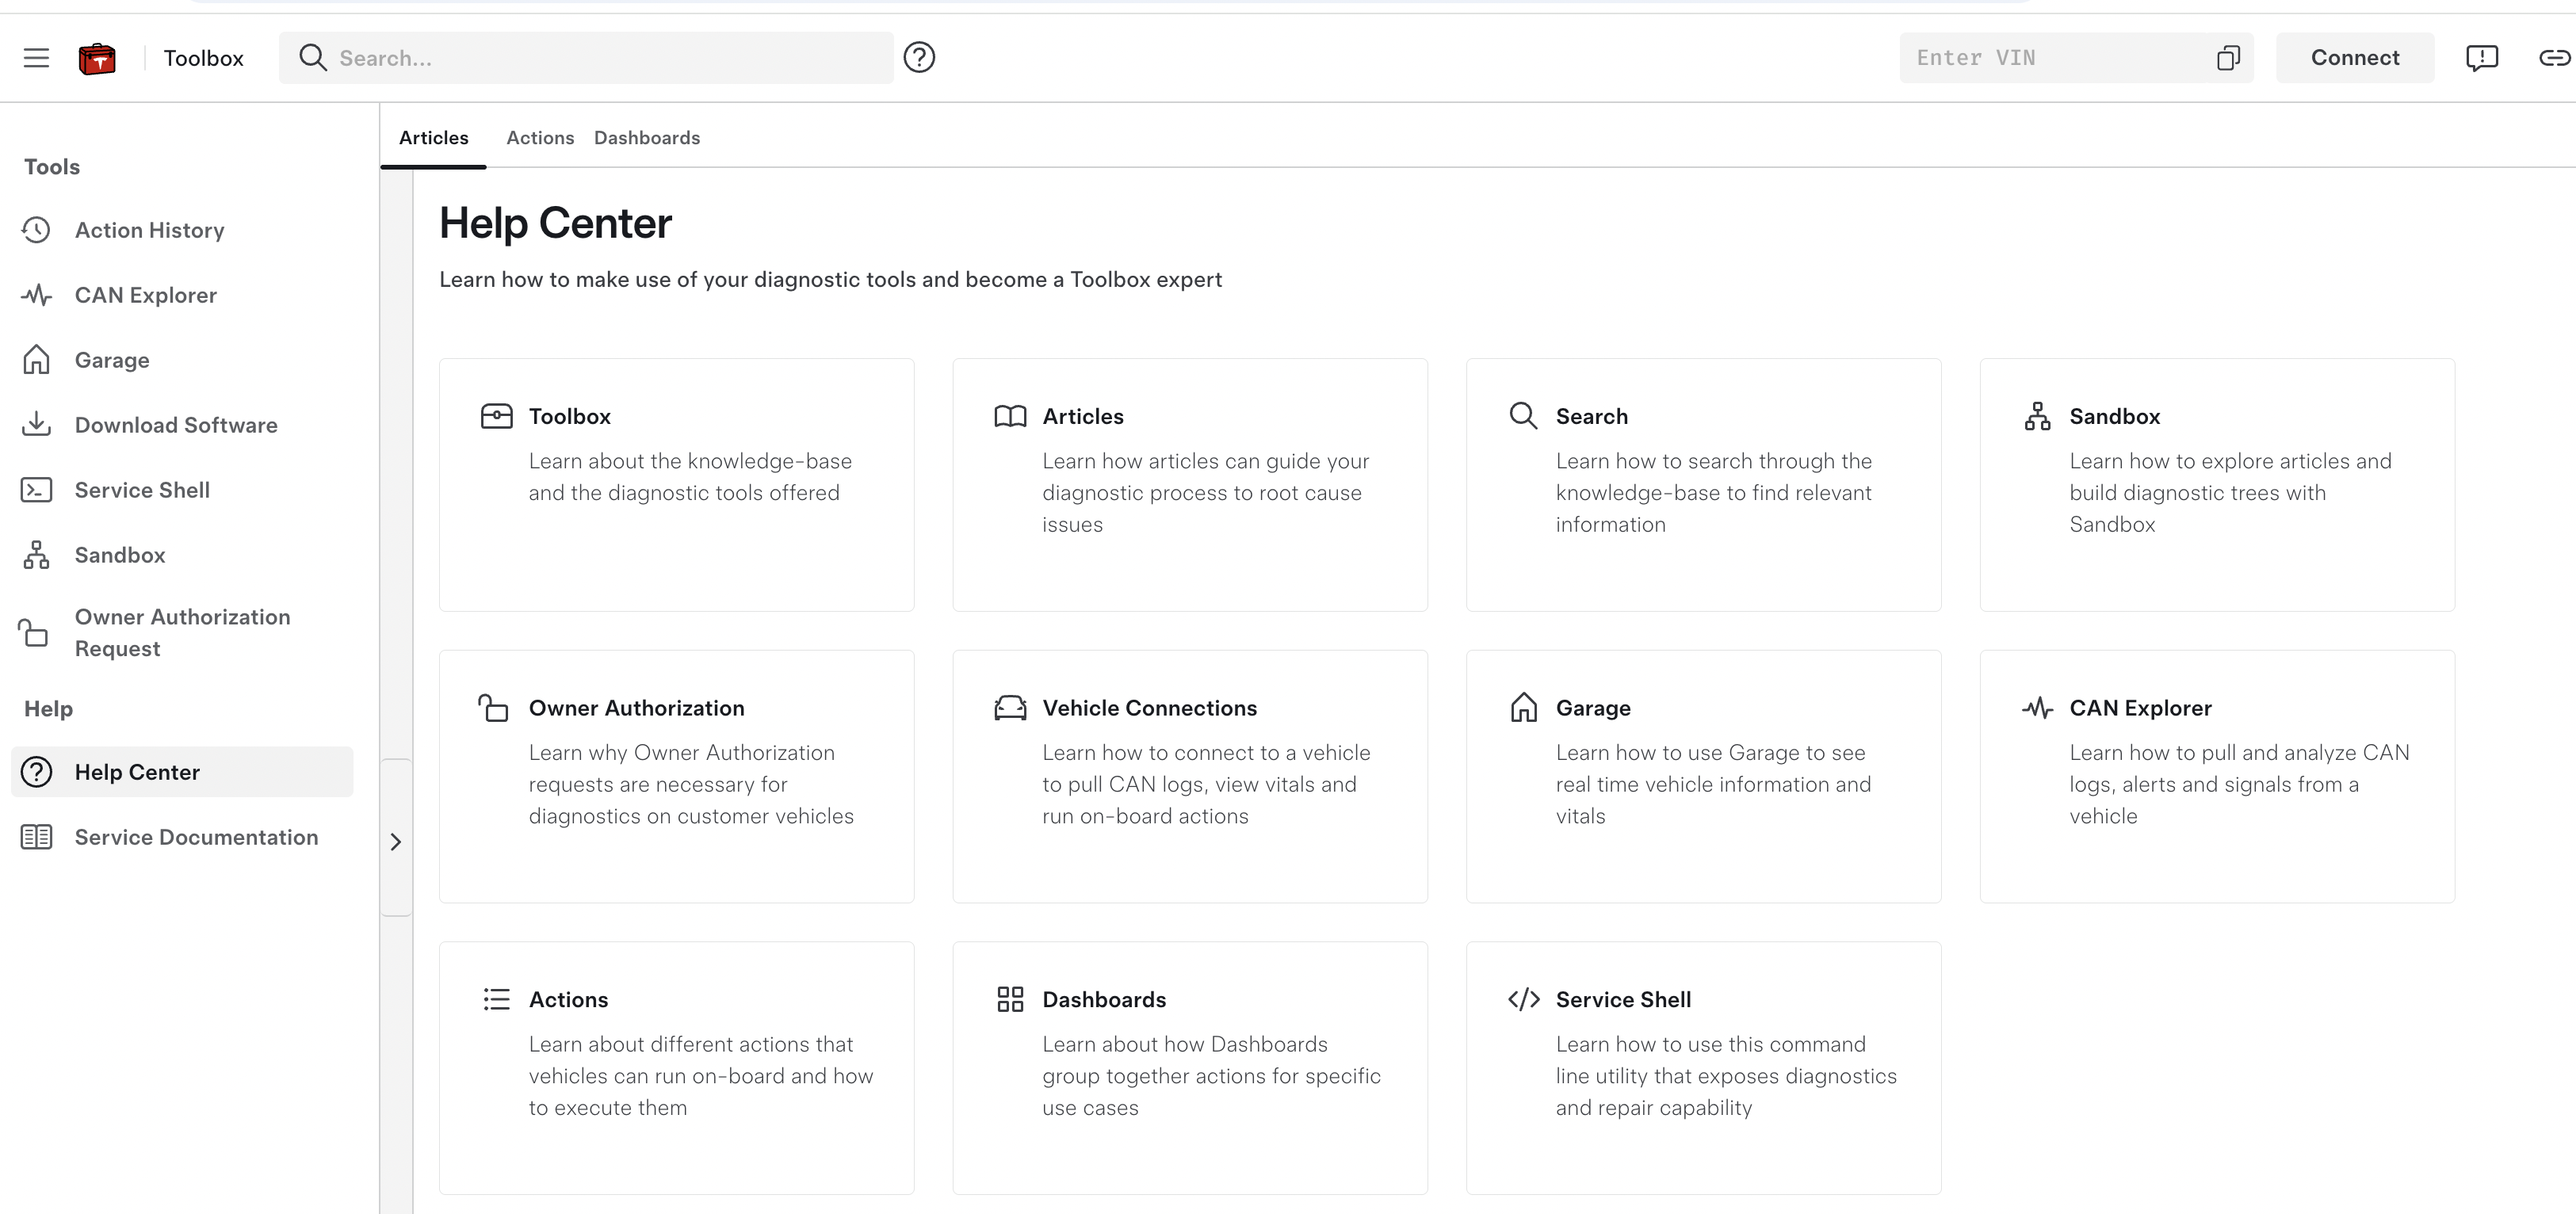This screenshot has width=2576, height=1214.
Task: Click the Sandbox card description text
Action: pyautogui.click(x=2230, y=492)
